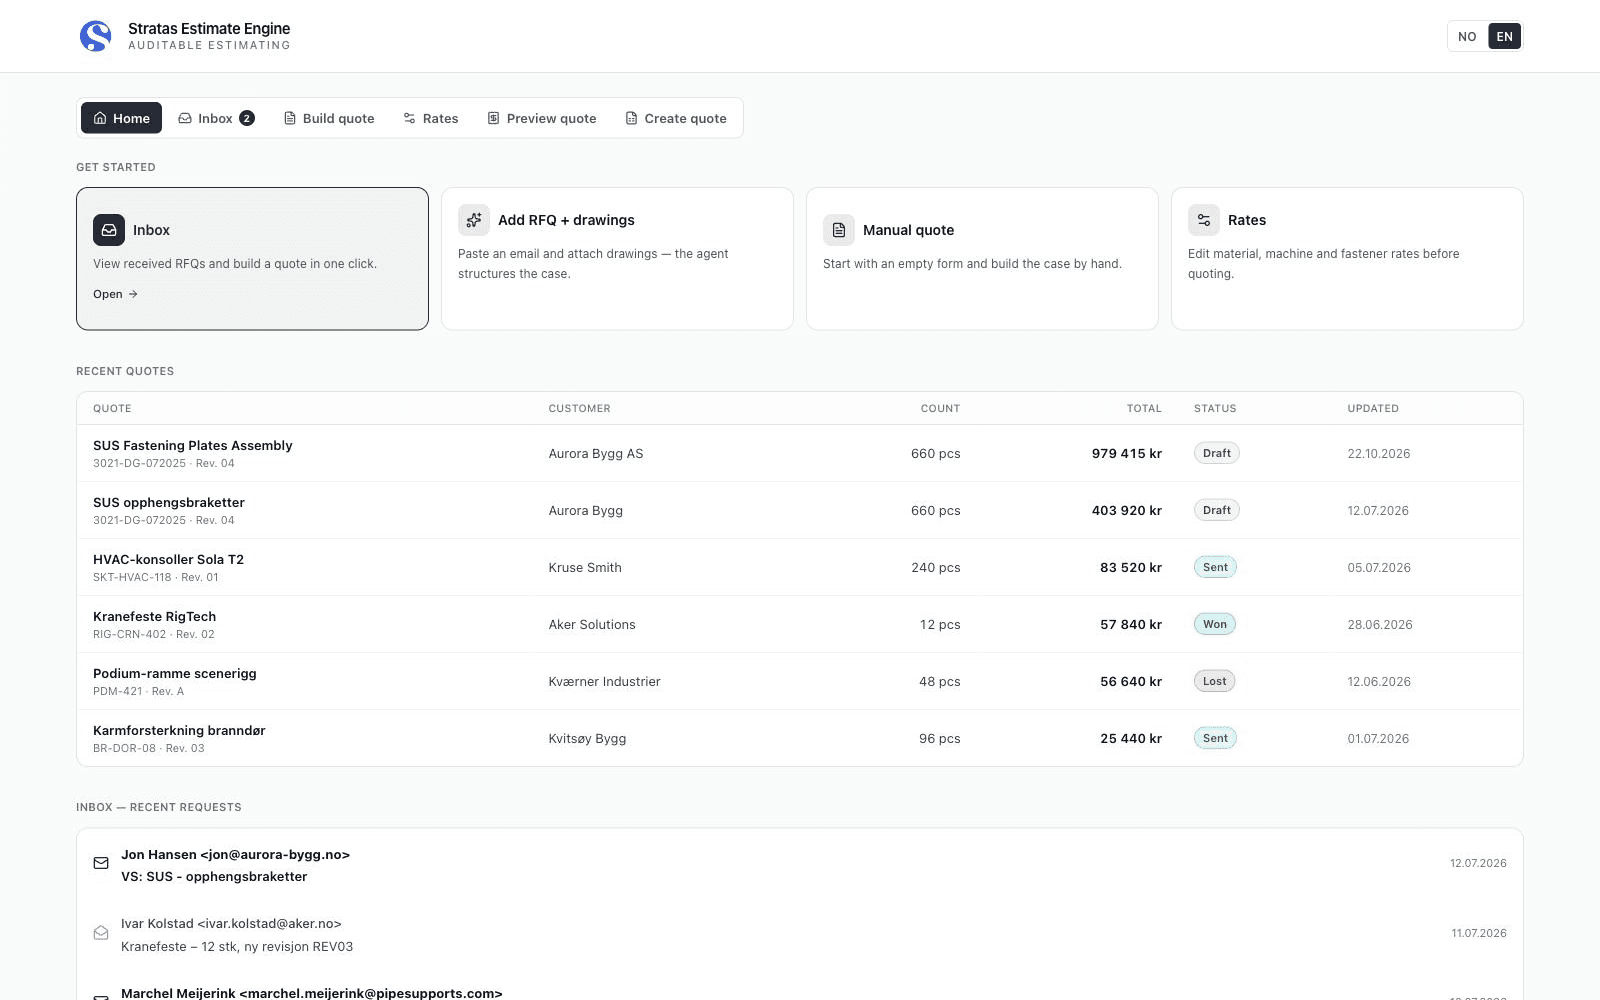Click the Inbox card tray icon
Viewport: 1600px width, 1000px height.
[109, 230]
